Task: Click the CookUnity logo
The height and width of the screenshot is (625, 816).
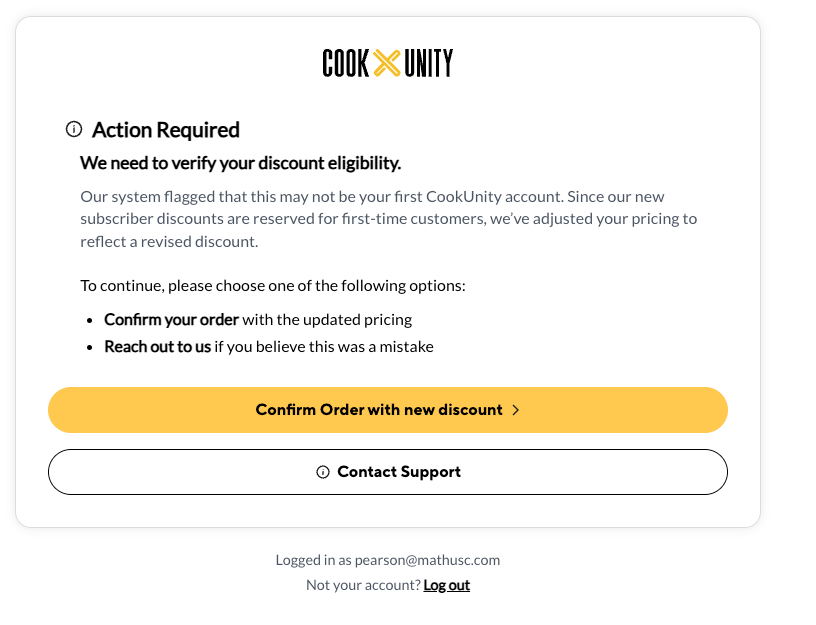Action: coord(387,64)
